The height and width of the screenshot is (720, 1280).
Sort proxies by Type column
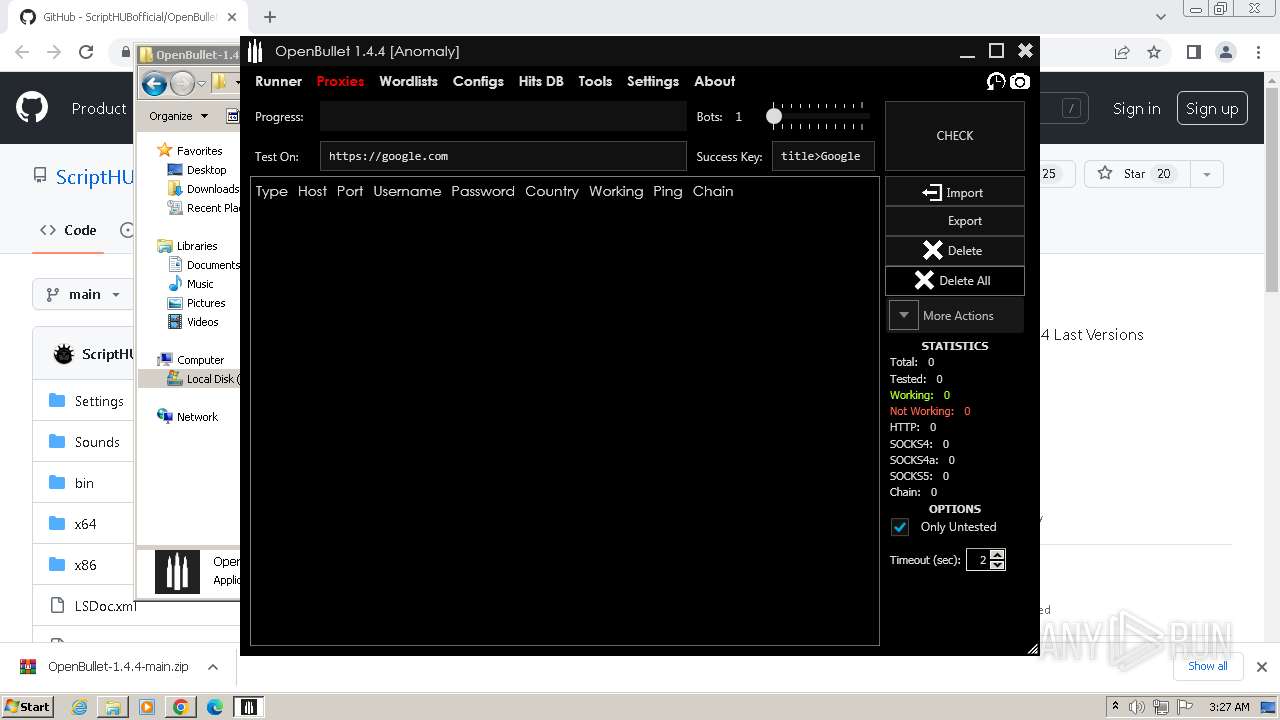[x=271, y=191]
